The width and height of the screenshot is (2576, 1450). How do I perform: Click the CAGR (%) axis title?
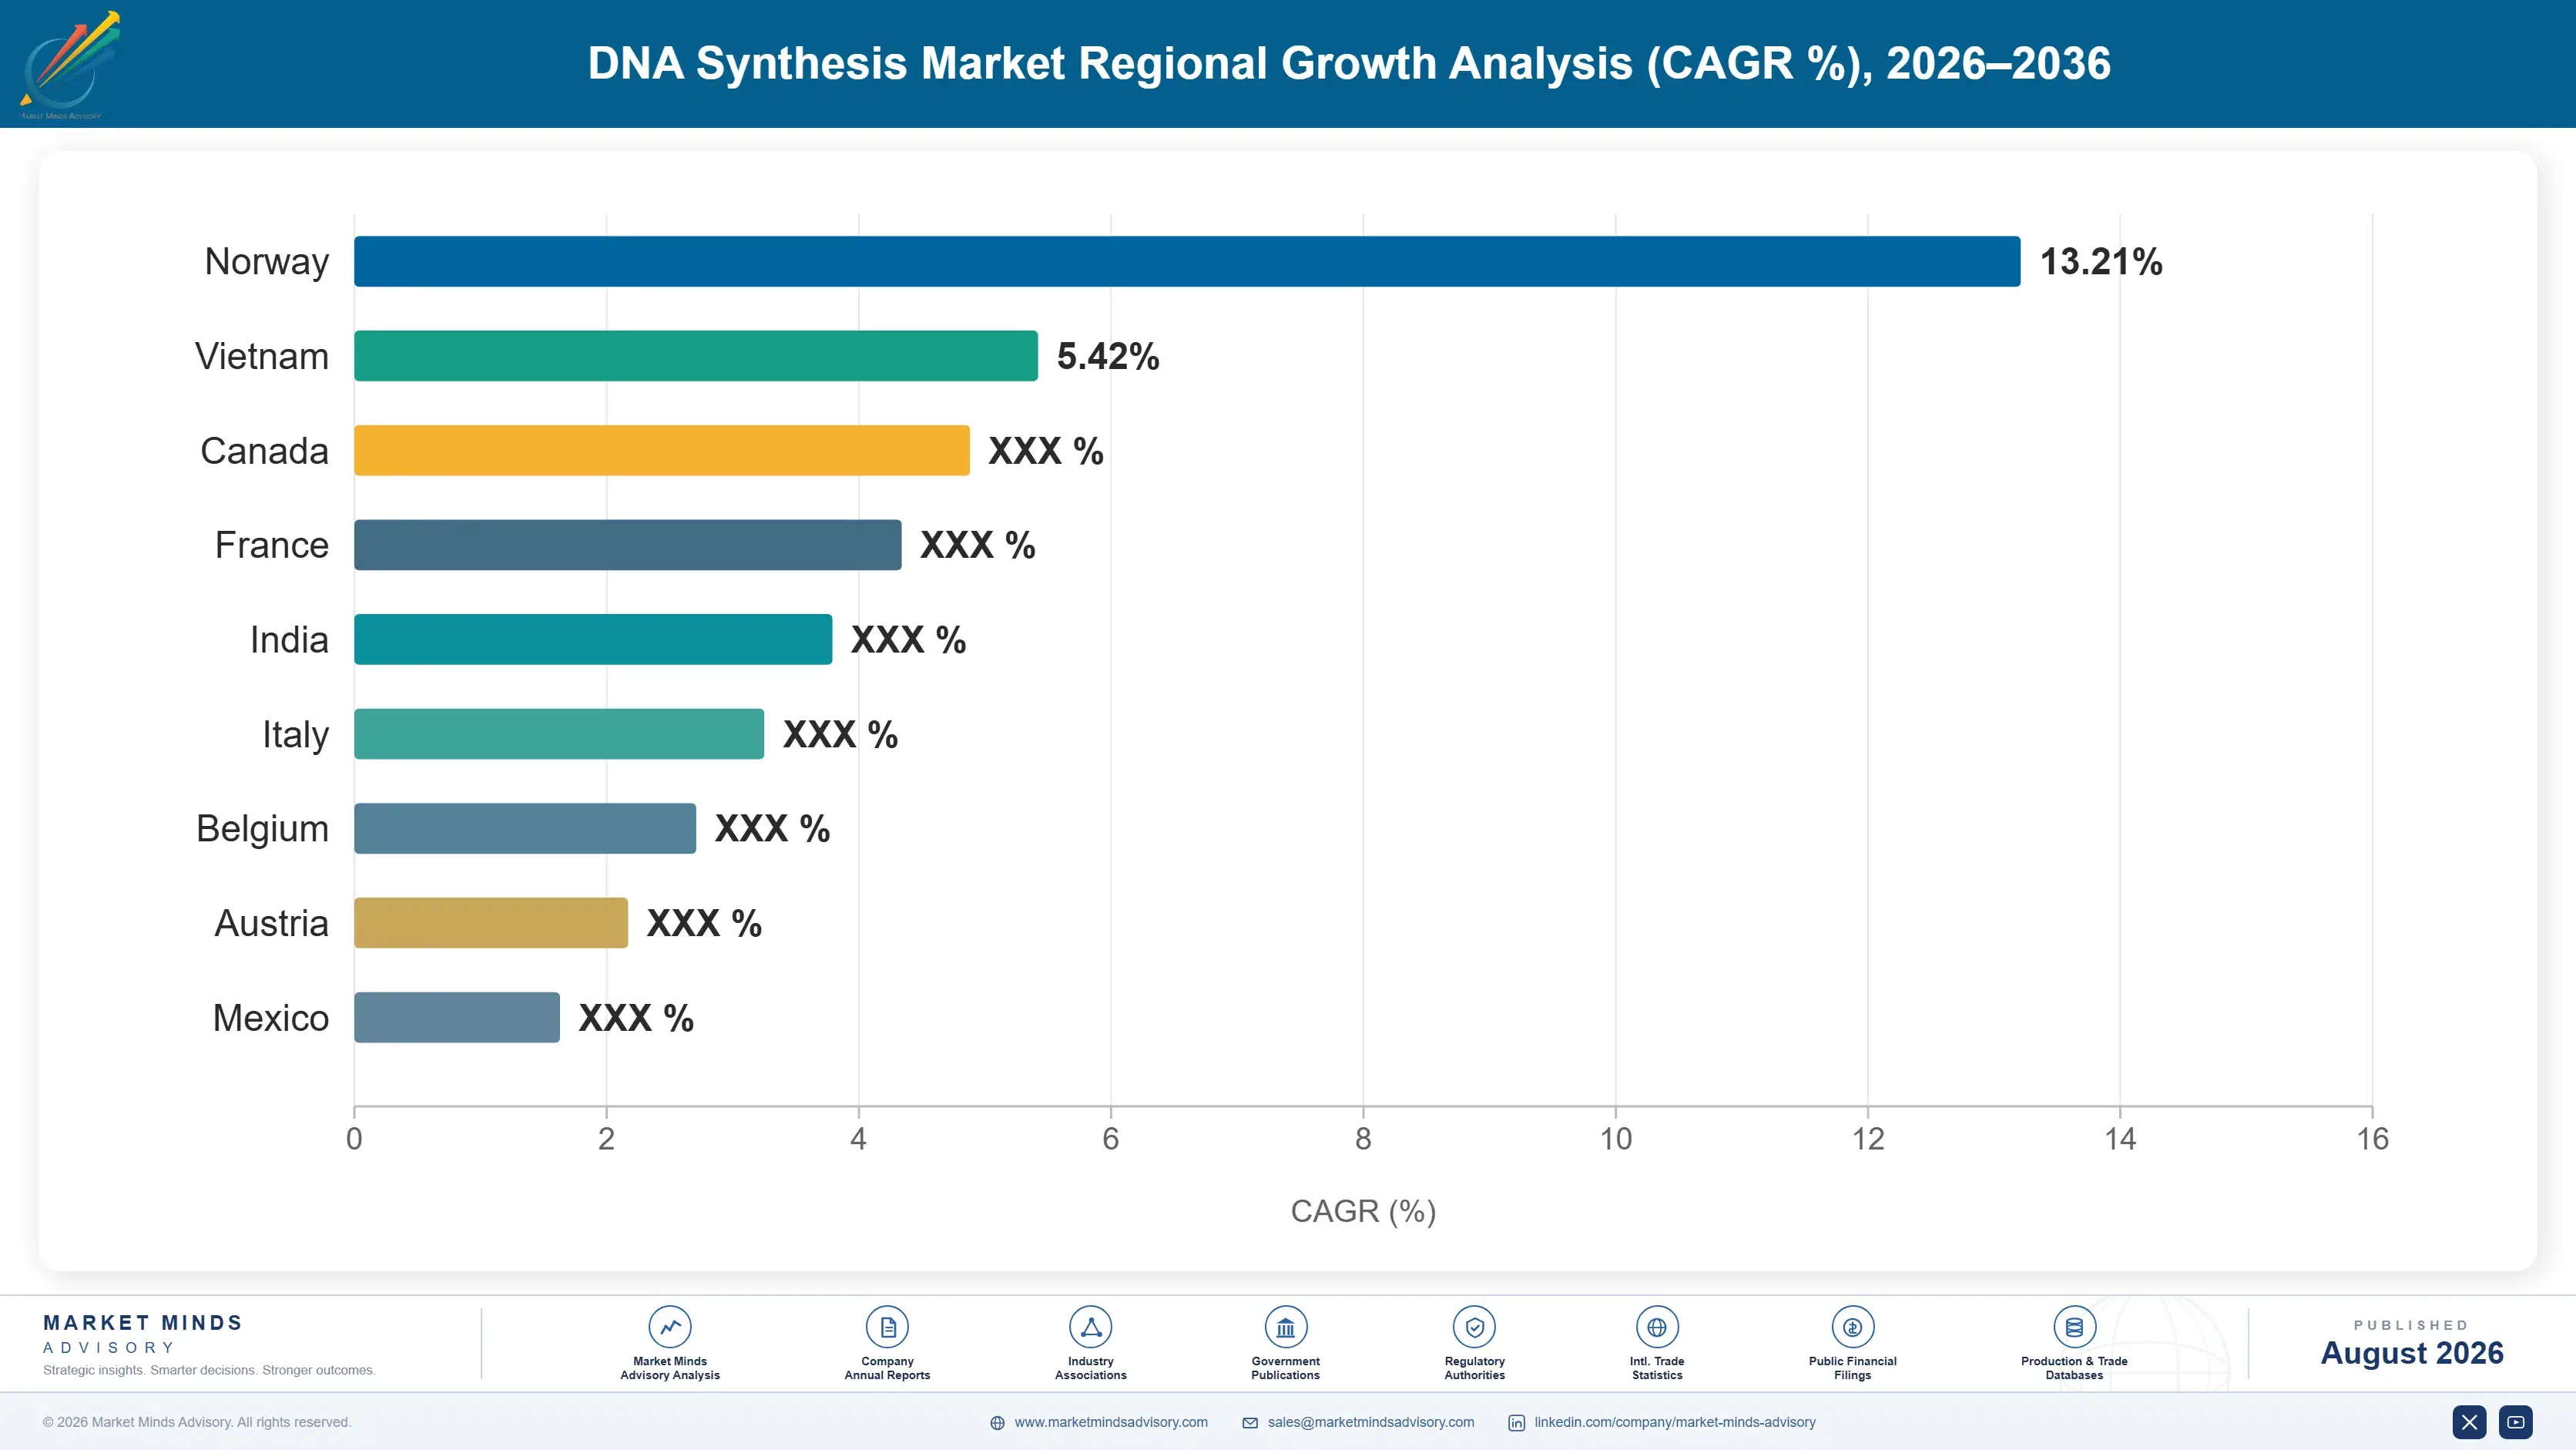coord(1363,1211)
